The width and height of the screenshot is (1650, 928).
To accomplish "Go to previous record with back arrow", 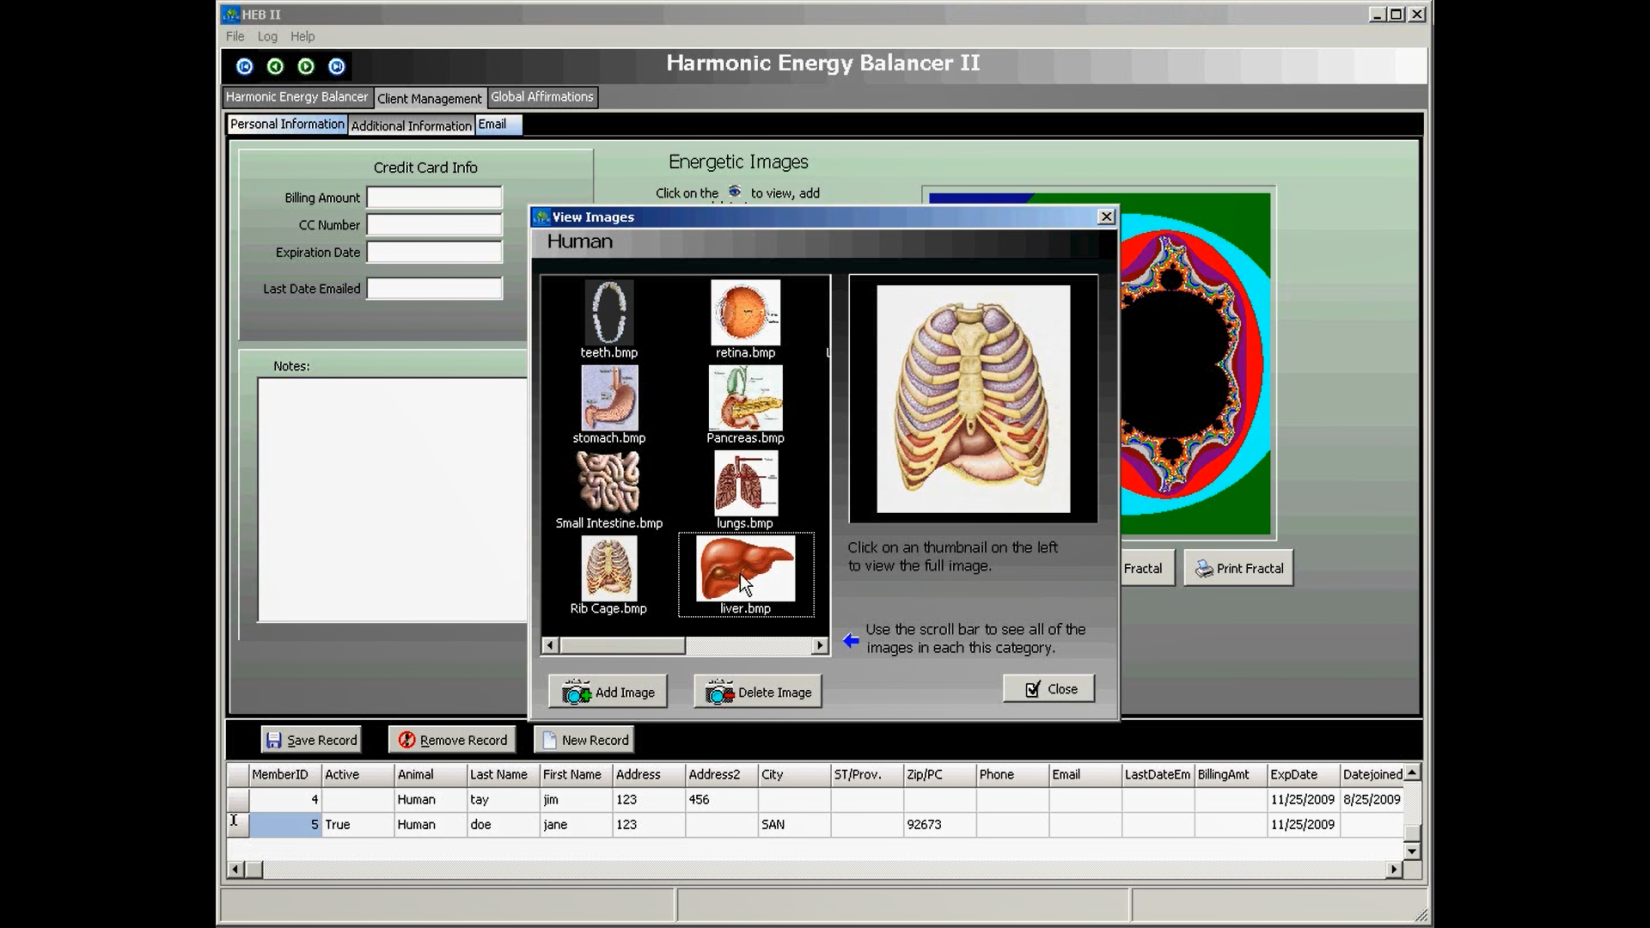I will point(275,66).
